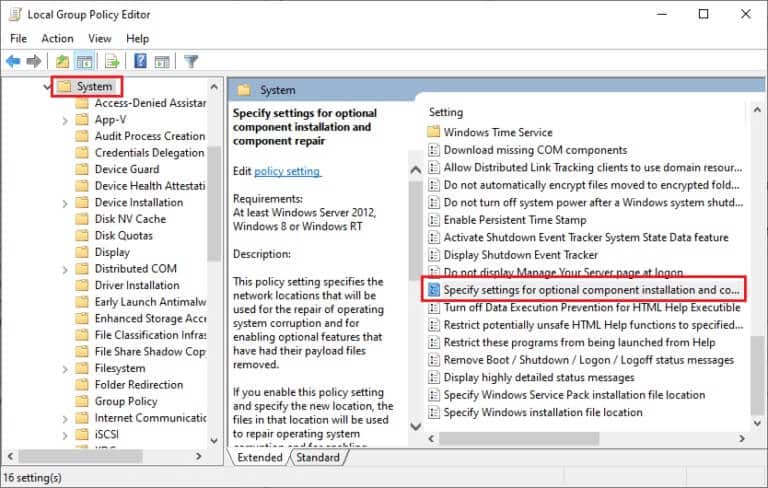Select Early Launch Antimalware folder
This screenshot has height=488, width=768.
(141, 302)
